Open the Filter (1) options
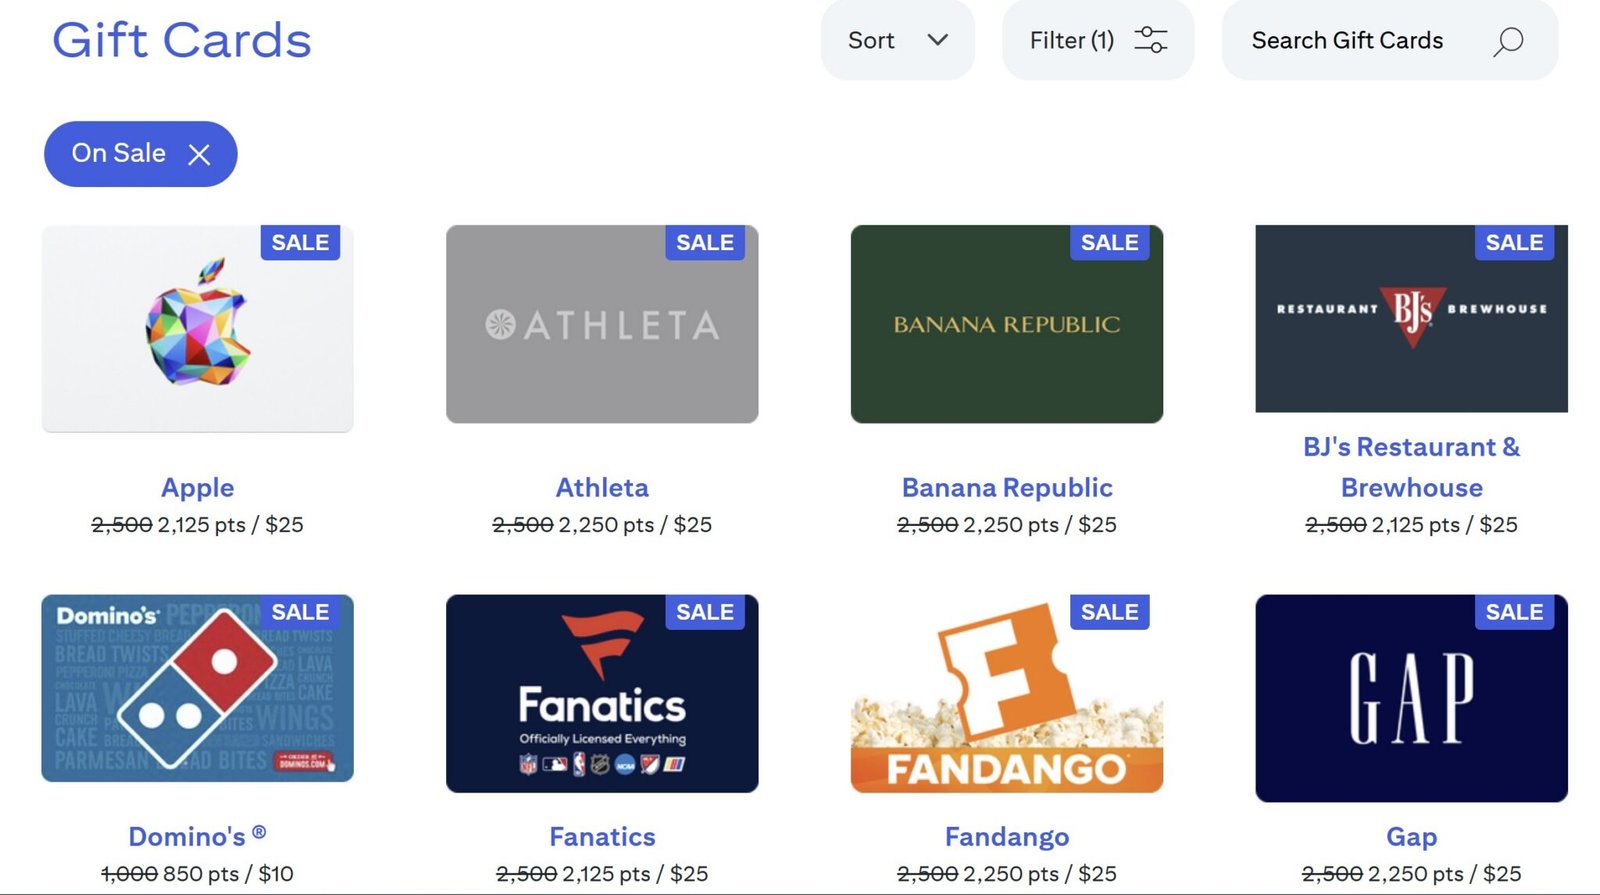This screenshot has width=1600, height=895. pyautogui.click(x=1072, y=40)
